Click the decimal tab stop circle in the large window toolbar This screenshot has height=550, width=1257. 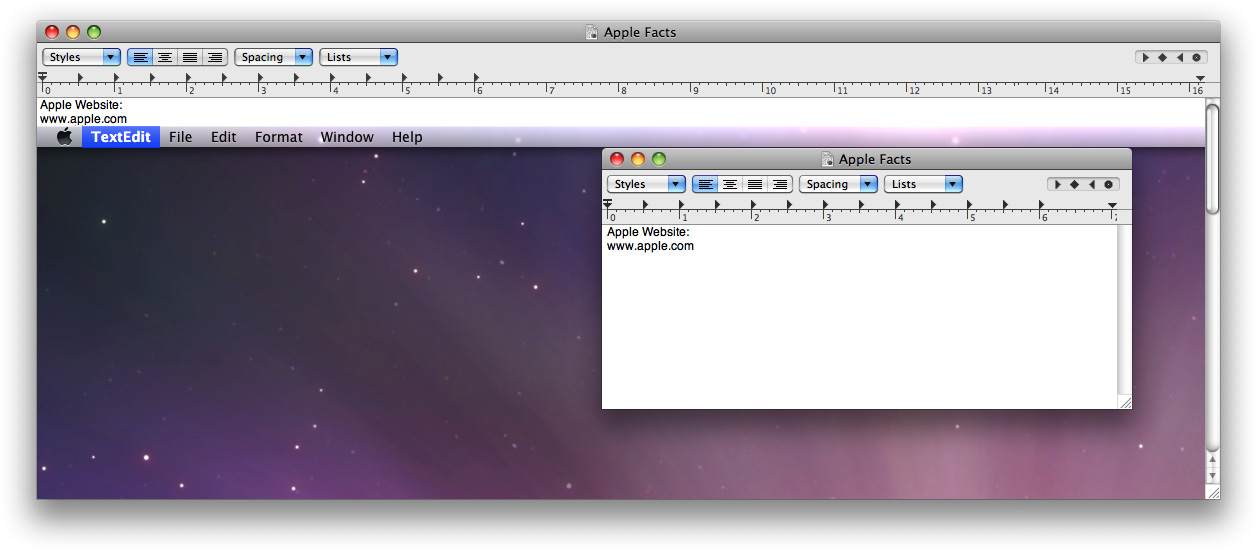[x=1196, y=58]
